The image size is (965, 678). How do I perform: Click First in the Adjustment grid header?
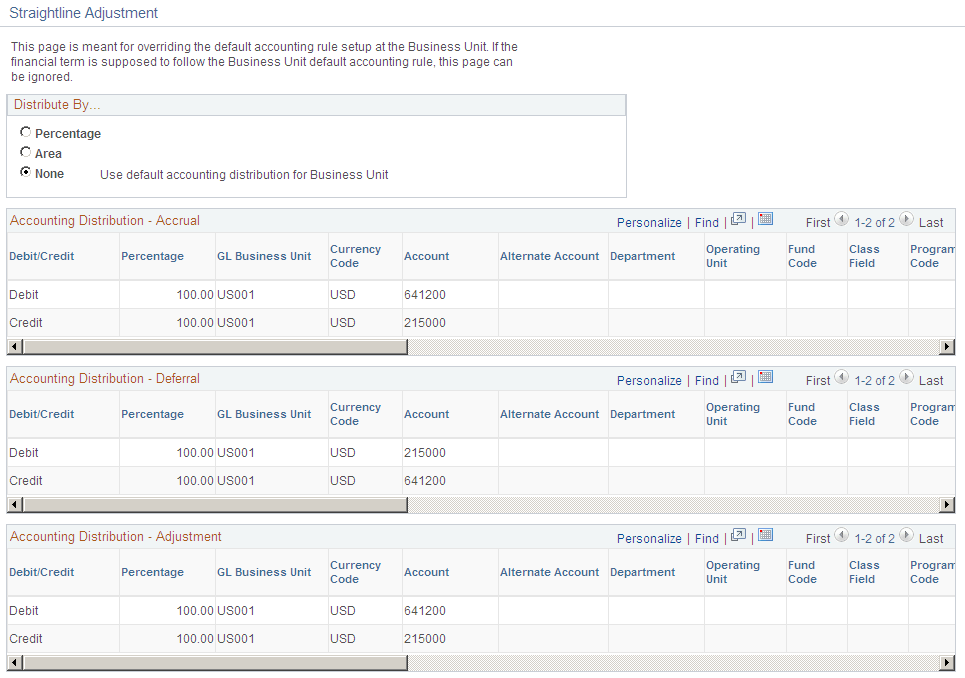[x=821, y=538]
